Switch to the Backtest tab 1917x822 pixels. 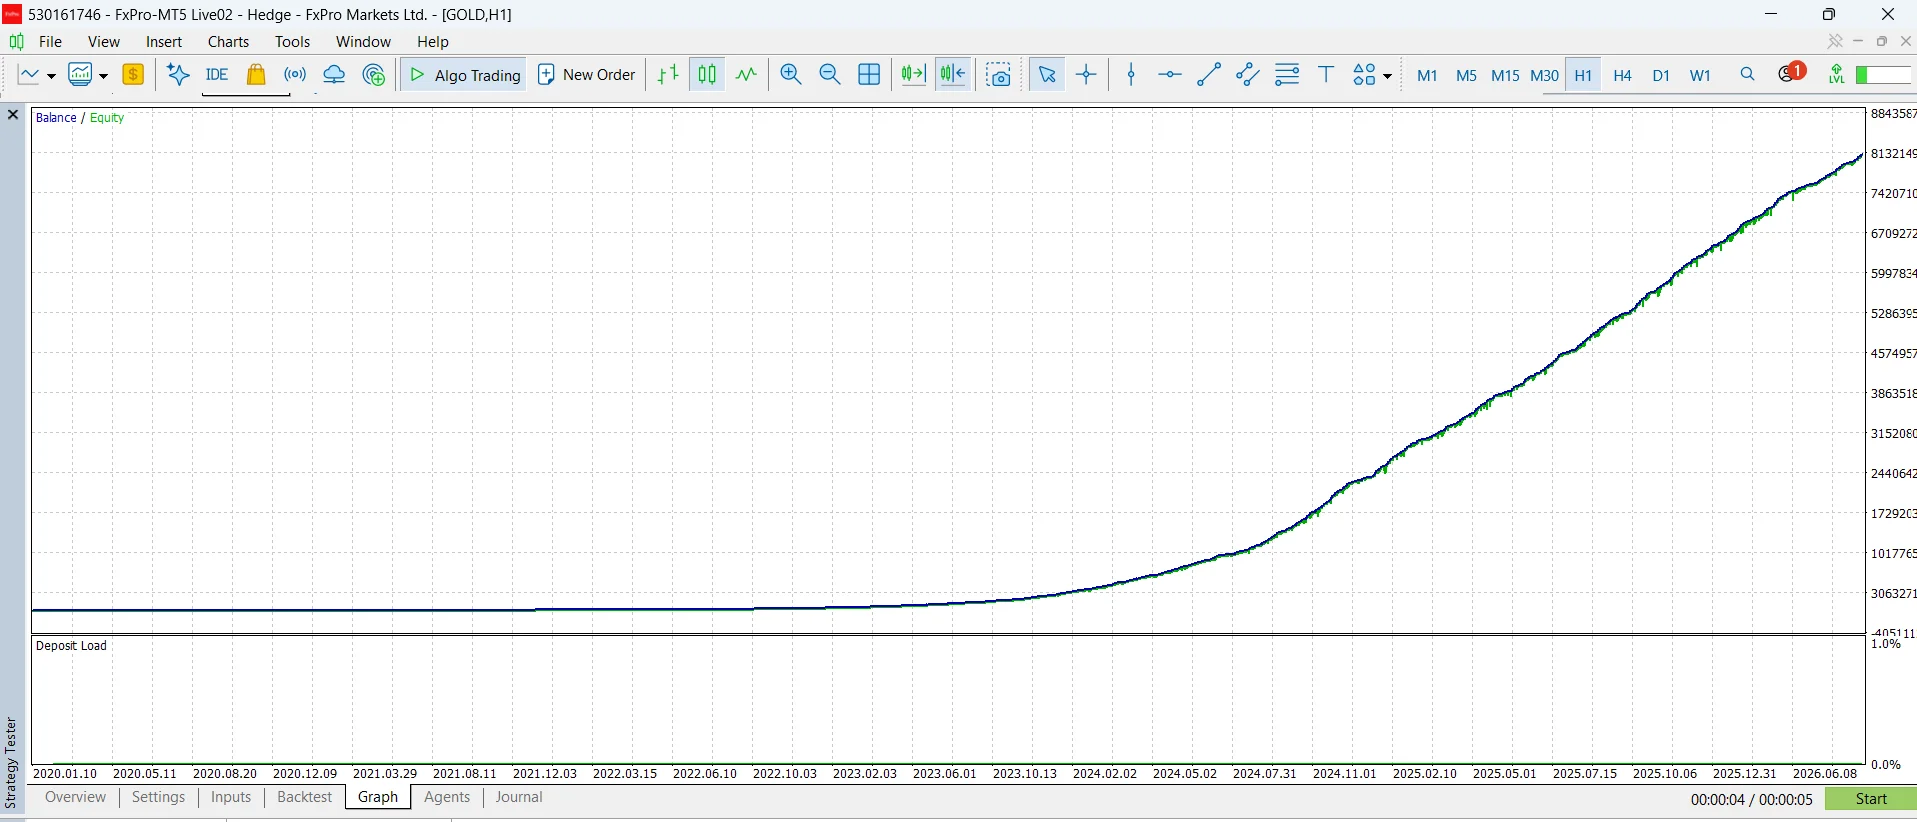click(304, 797)
